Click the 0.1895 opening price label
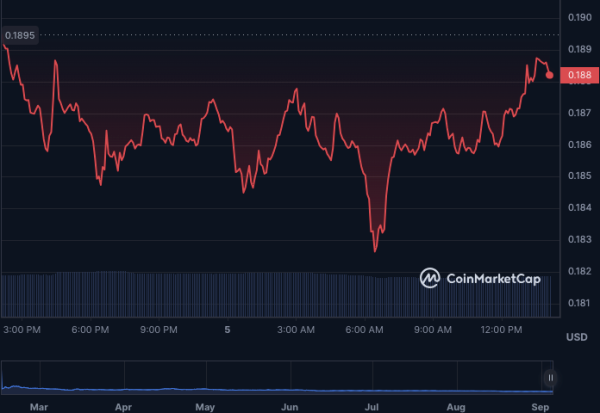 [20, 35]
